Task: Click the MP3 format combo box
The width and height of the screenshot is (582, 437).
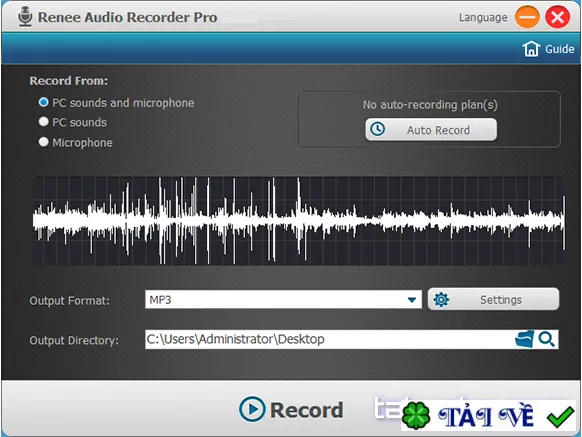Action: tap(283, 300)
